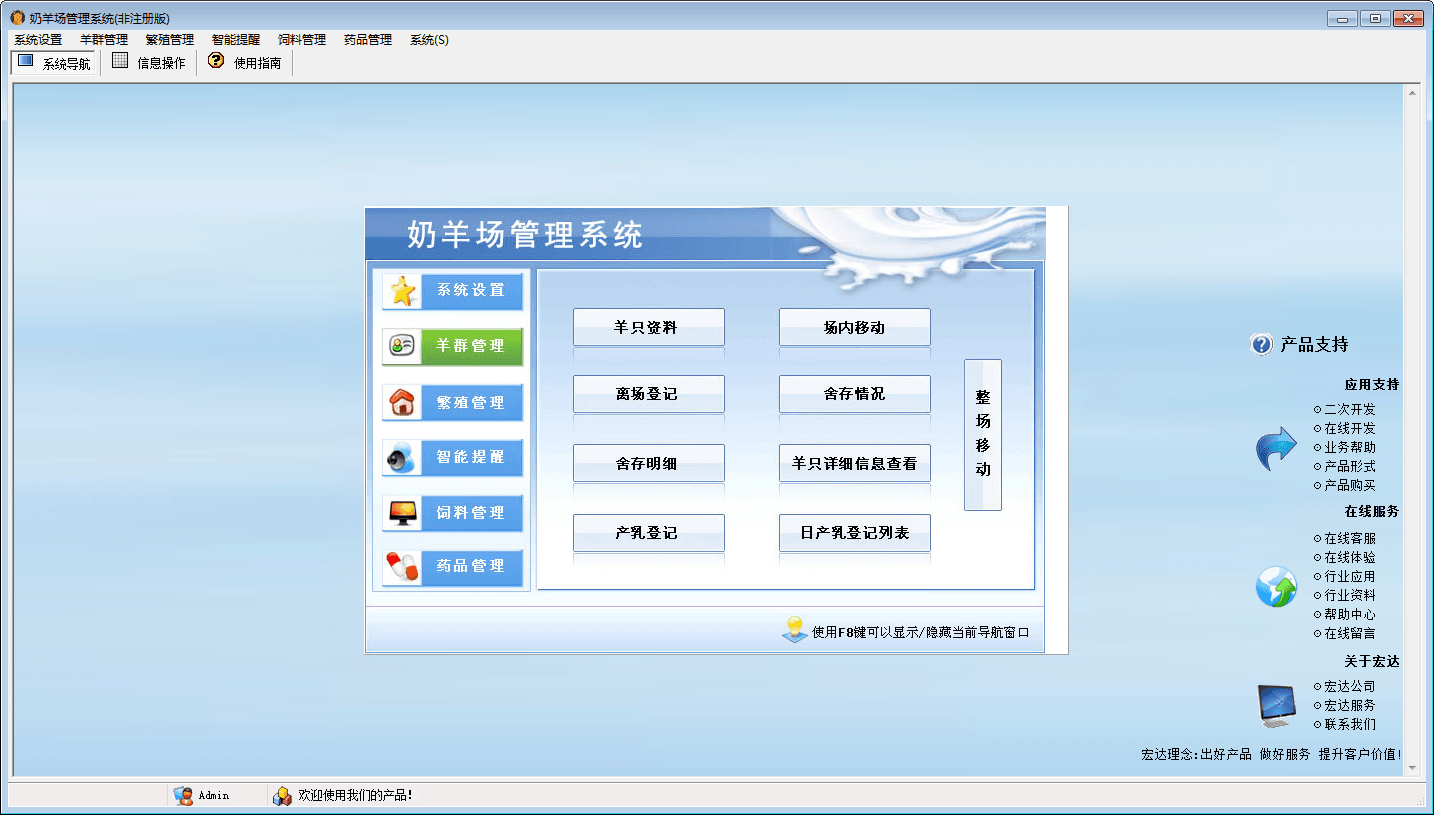This screenshot has width=1434, height=815.
Task: Open the 繁殖管理 menu
Action: [x=170, y=40]
